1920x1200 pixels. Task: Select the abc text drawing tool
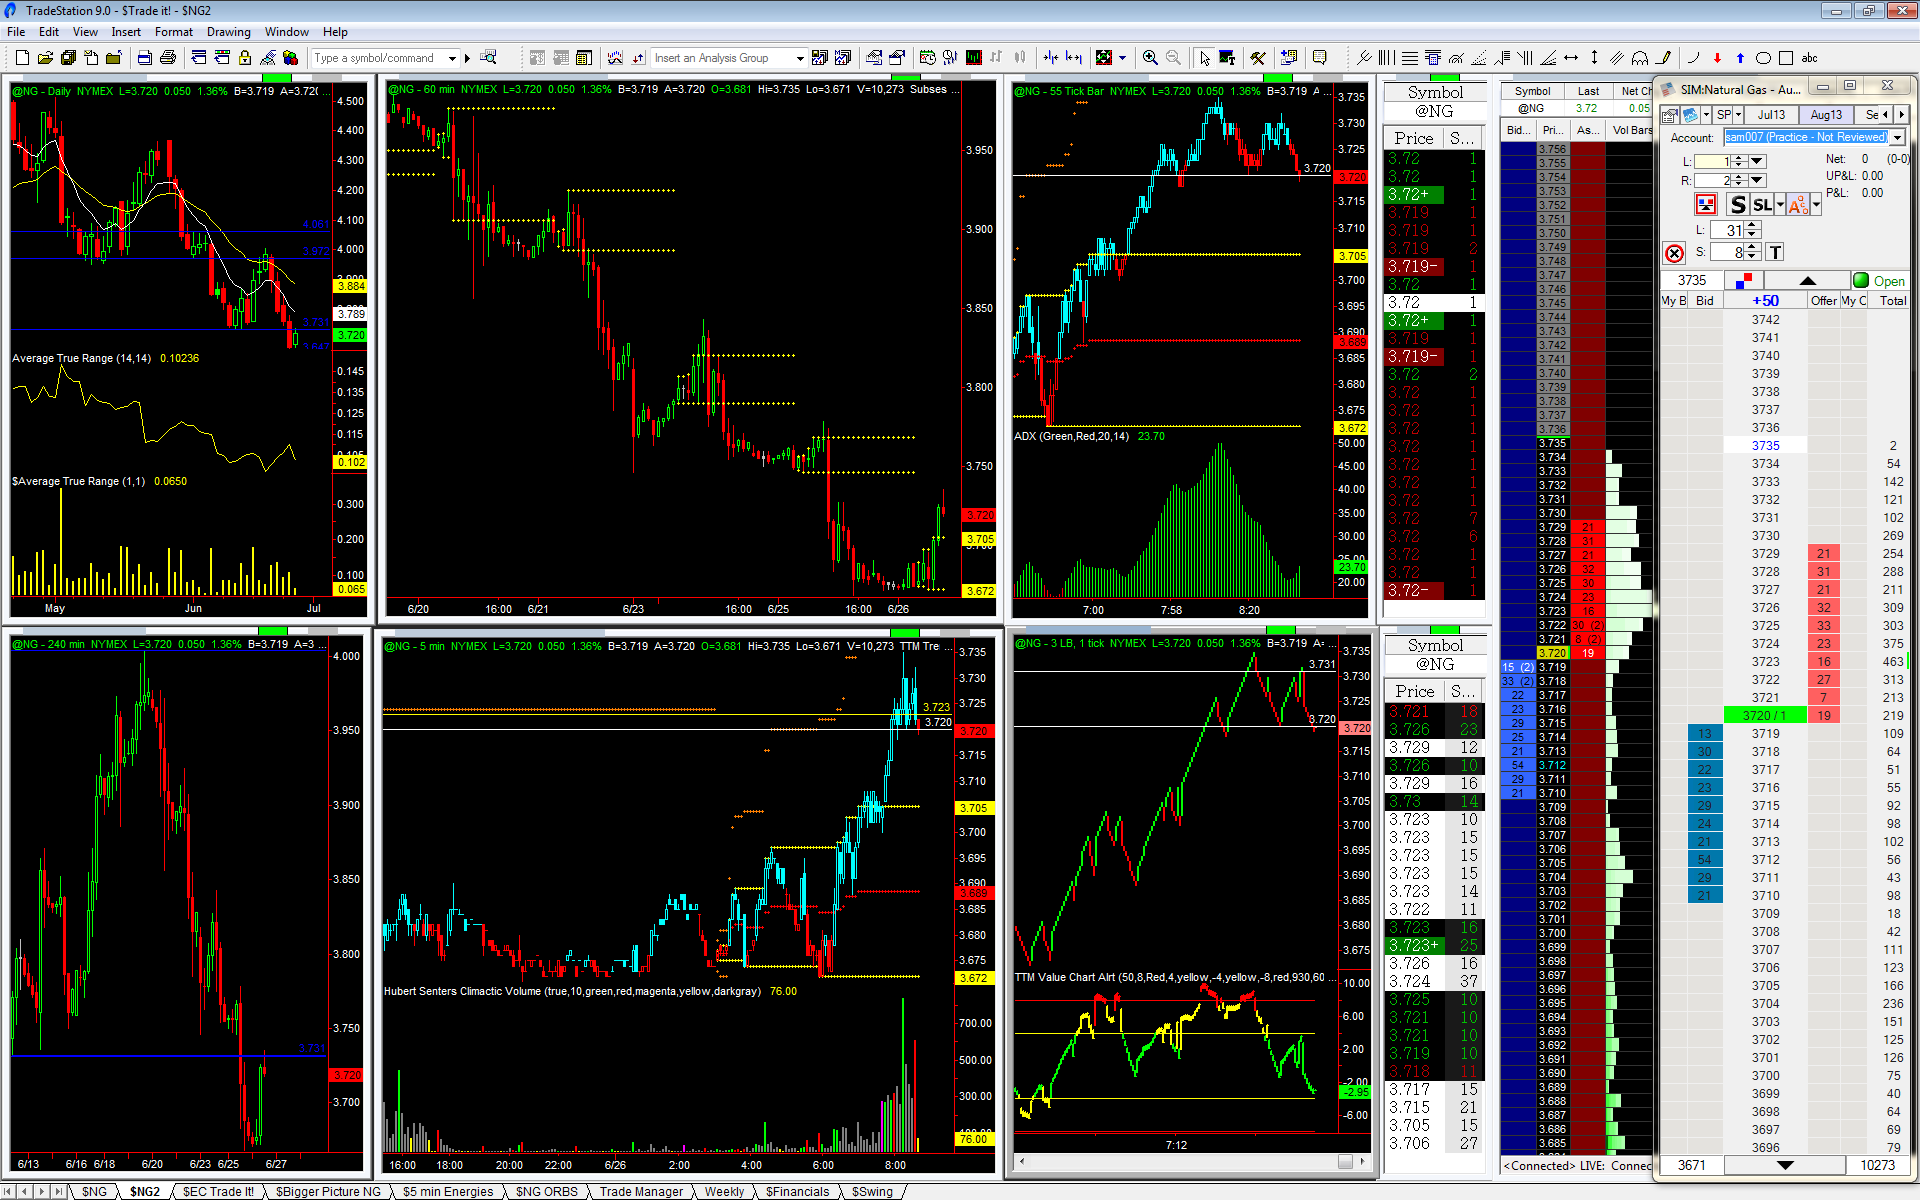1809,58
